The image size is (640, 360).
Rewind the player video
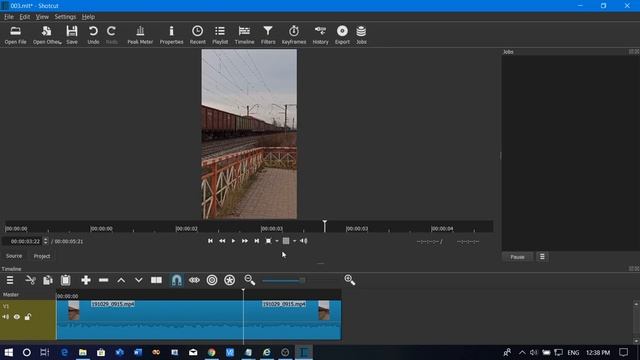pyautogui.click(x=222, y=241)
